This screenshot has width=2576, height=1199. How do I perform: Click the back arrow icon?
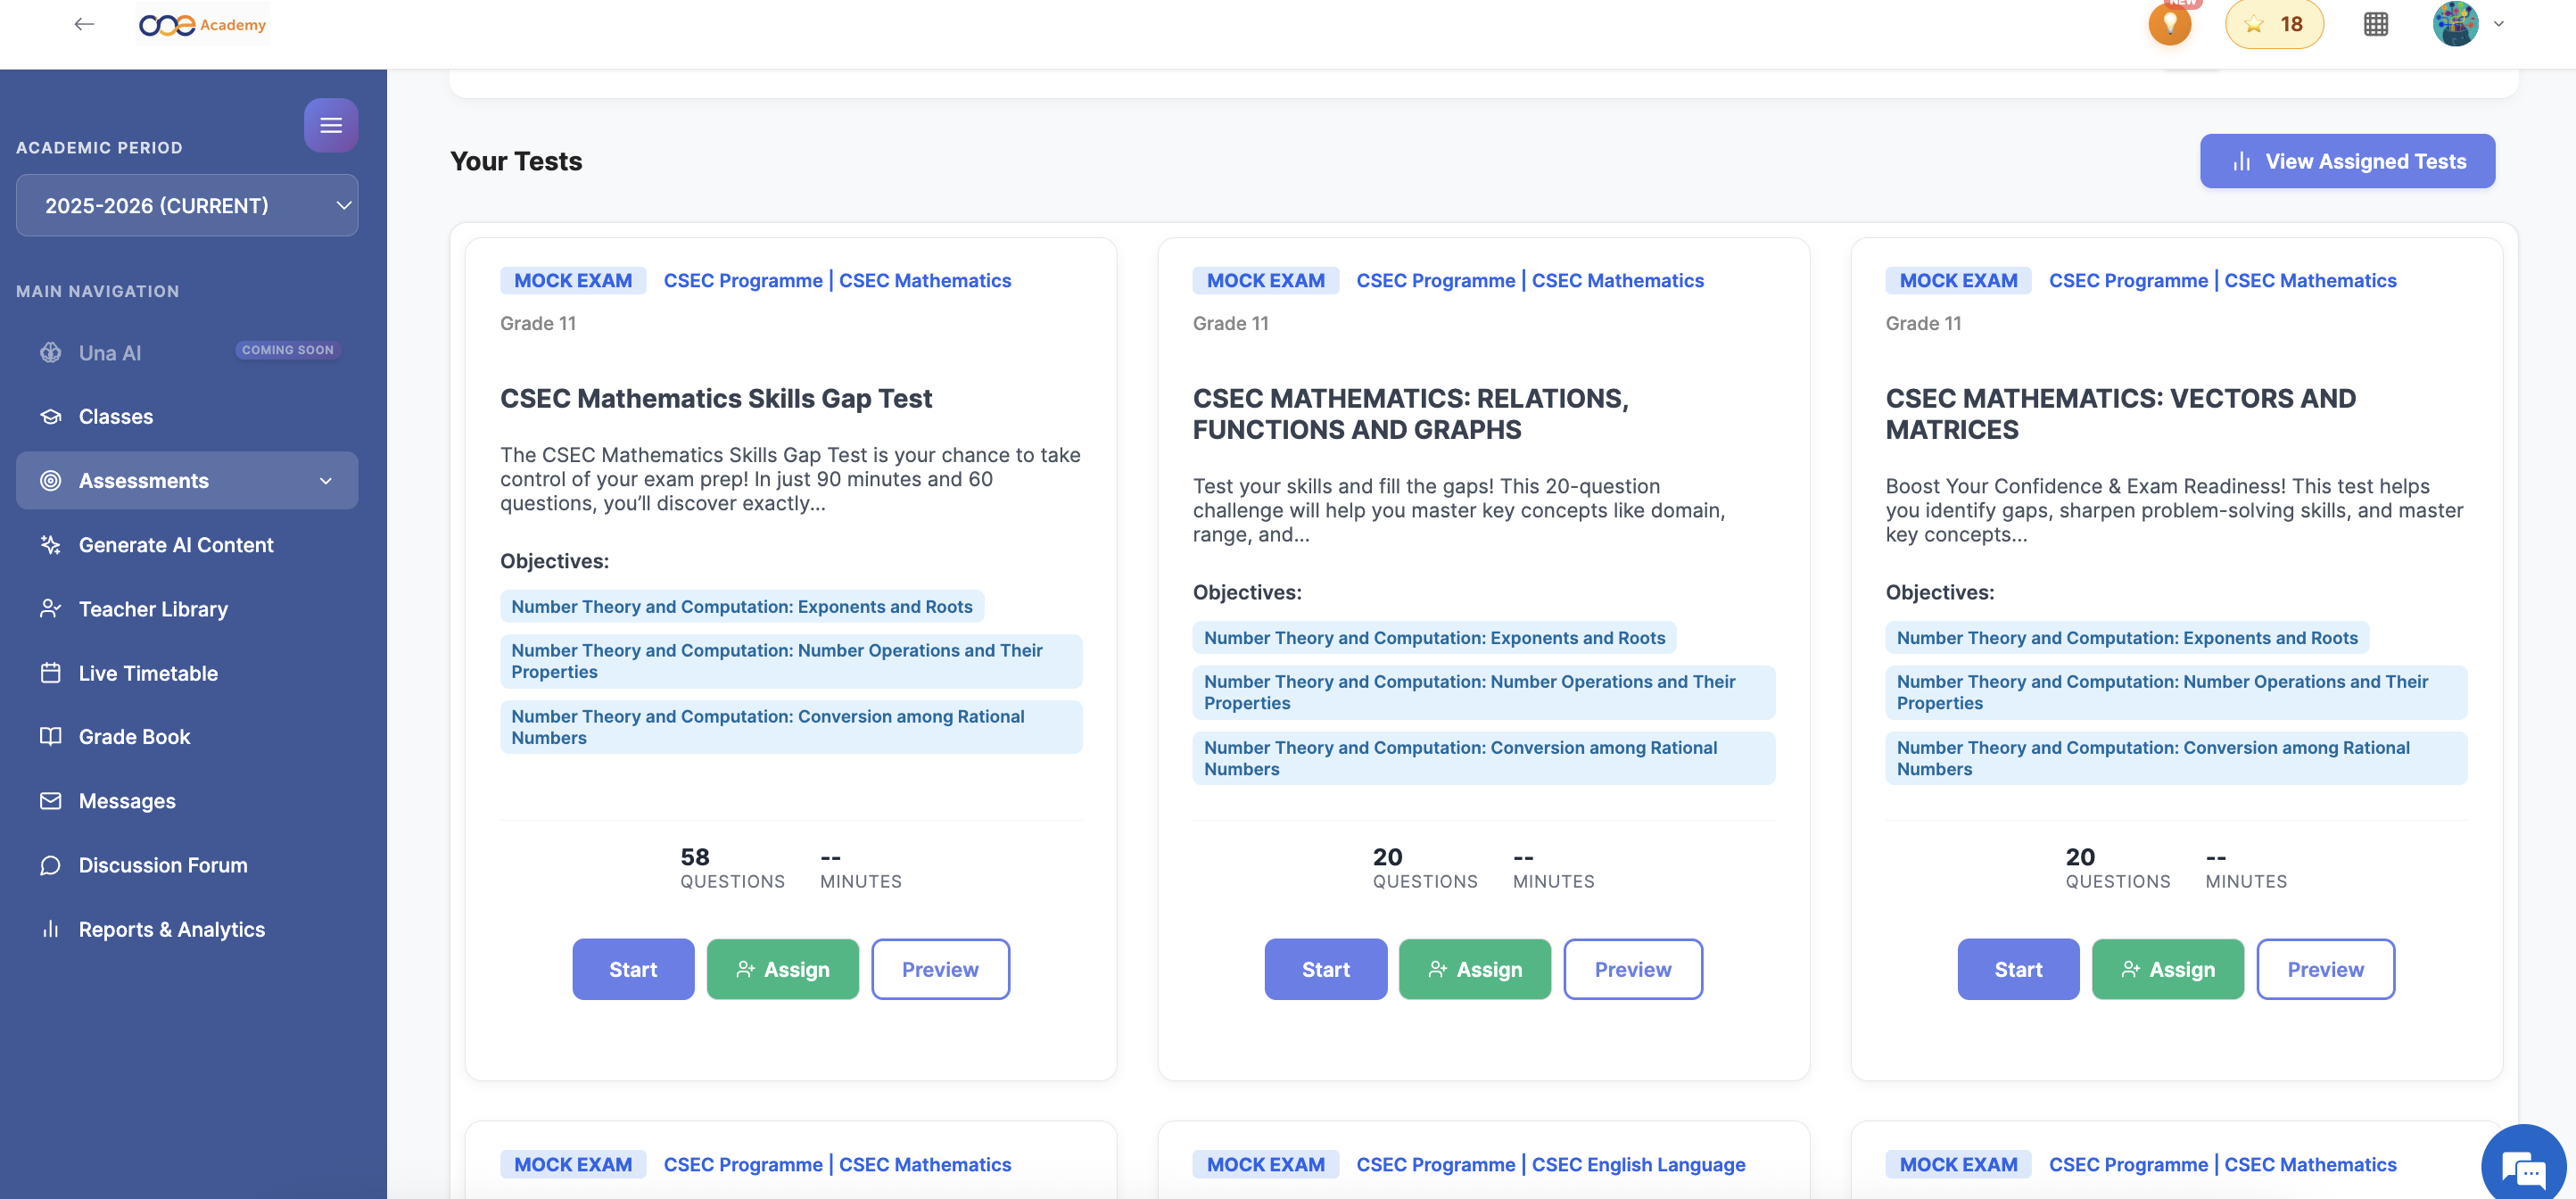click(x=84, y=24)
